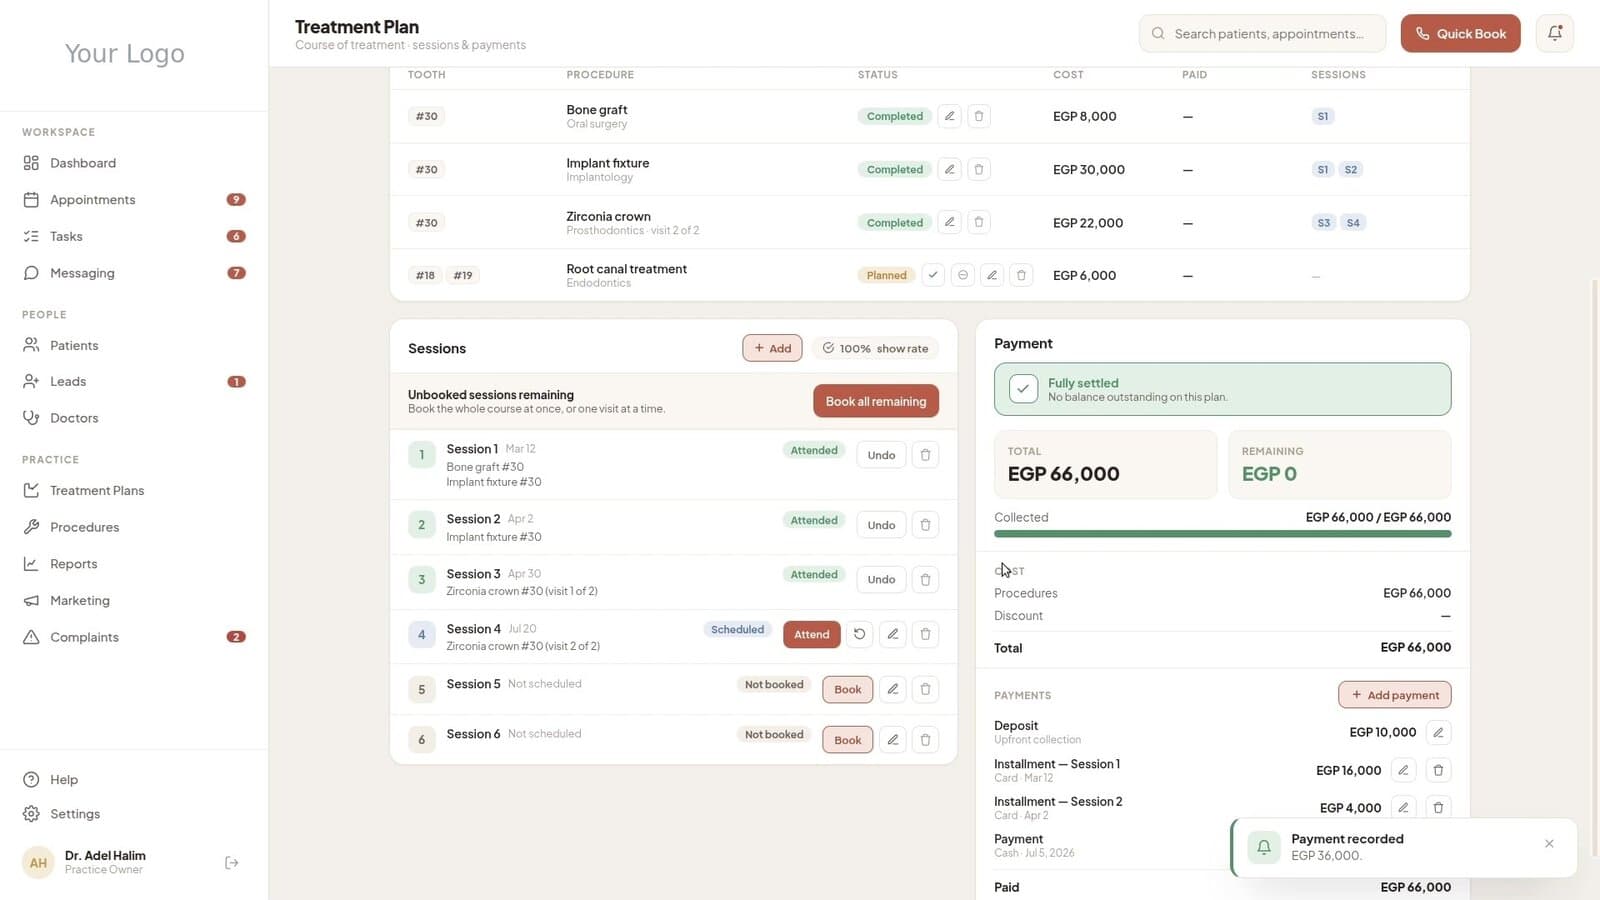Image resolution: width=1600 pixels, height=900 pixels.
Task: Click the collected payment progress bar
Action: click(x=1222, y=534)
